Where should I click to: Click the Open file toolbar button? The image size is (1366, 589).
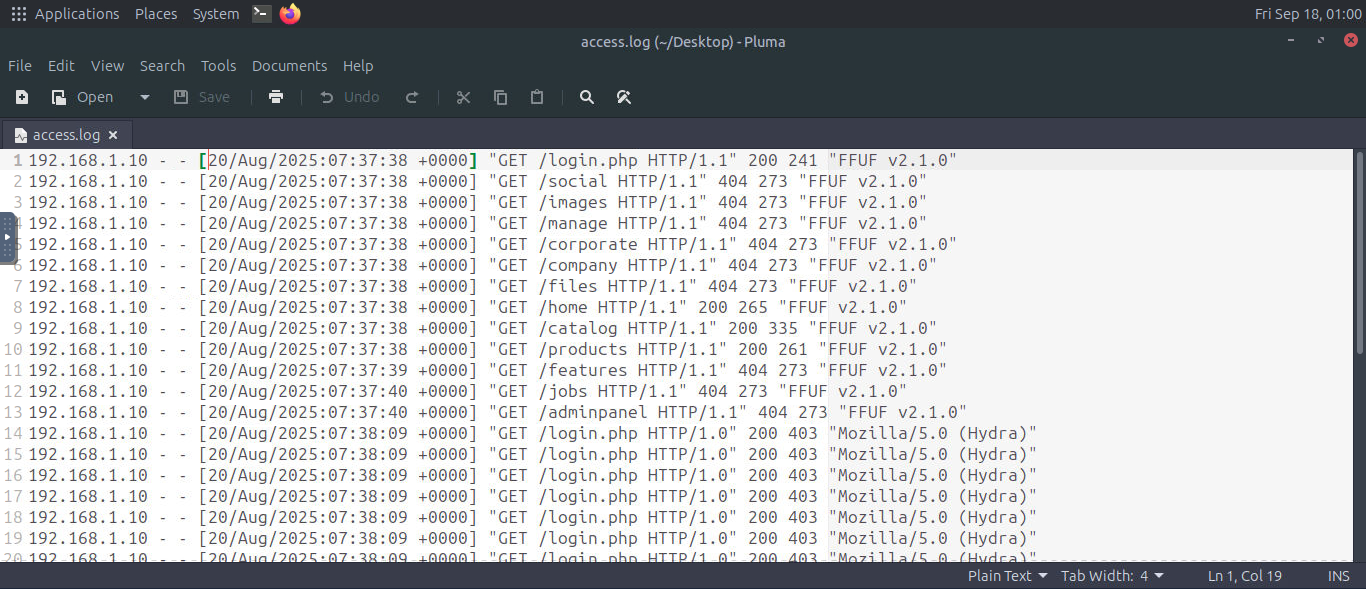pos(83,97)
